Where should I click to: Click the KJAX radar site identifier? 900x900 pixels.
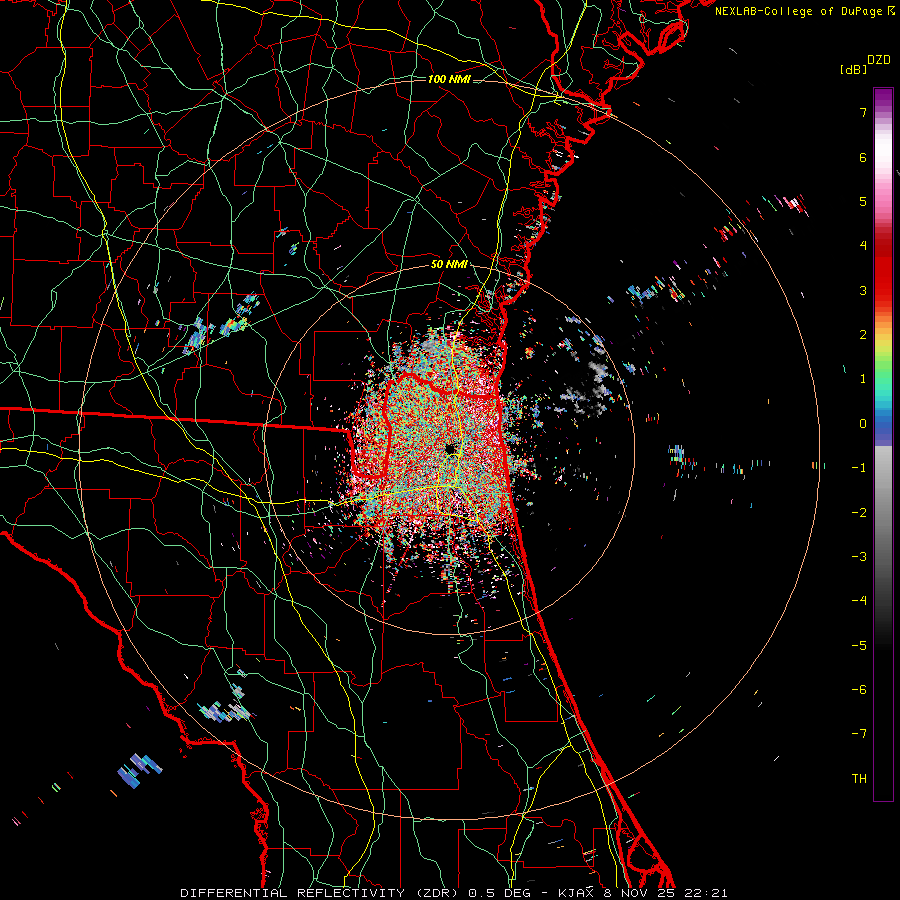coord(575,893)
